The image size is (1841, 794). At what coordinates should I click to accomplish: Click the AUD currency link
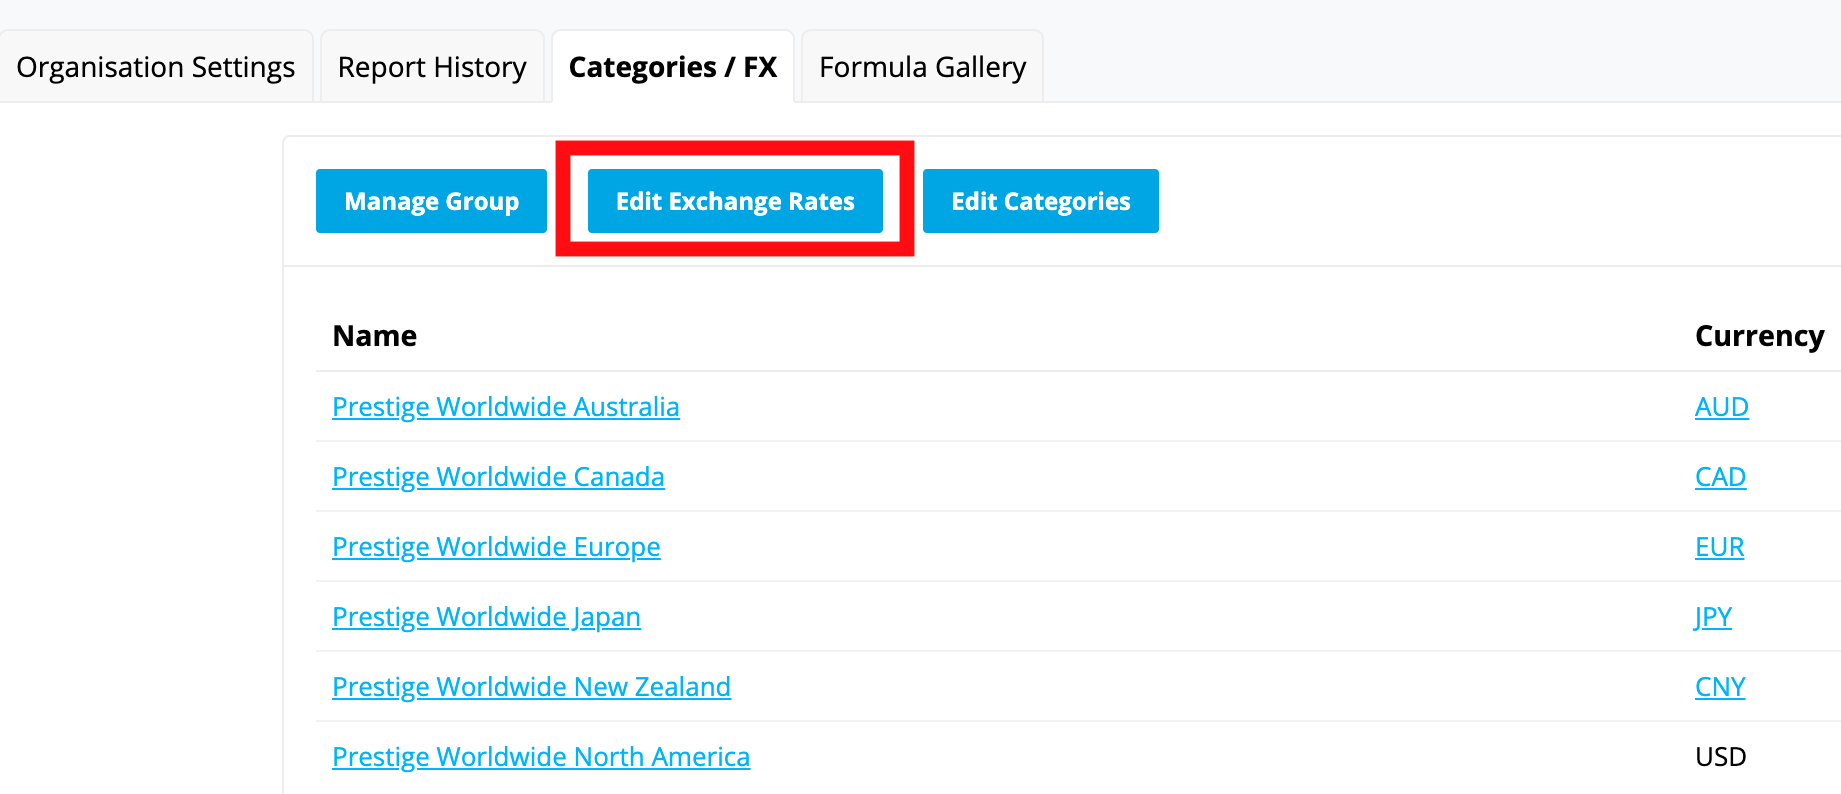point(1721,407)
